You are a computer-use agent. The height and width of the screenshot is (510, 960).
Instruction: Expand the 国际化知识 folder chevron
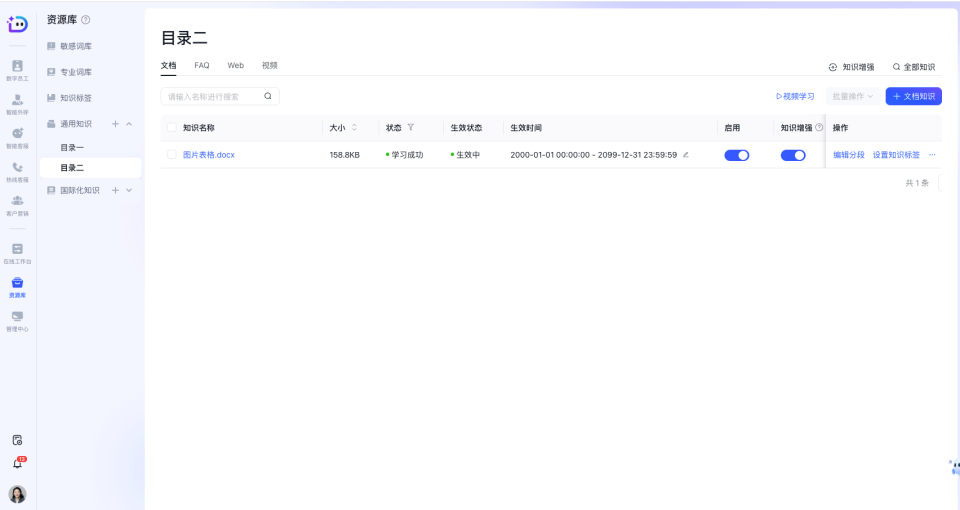click(x=129, y=190)
